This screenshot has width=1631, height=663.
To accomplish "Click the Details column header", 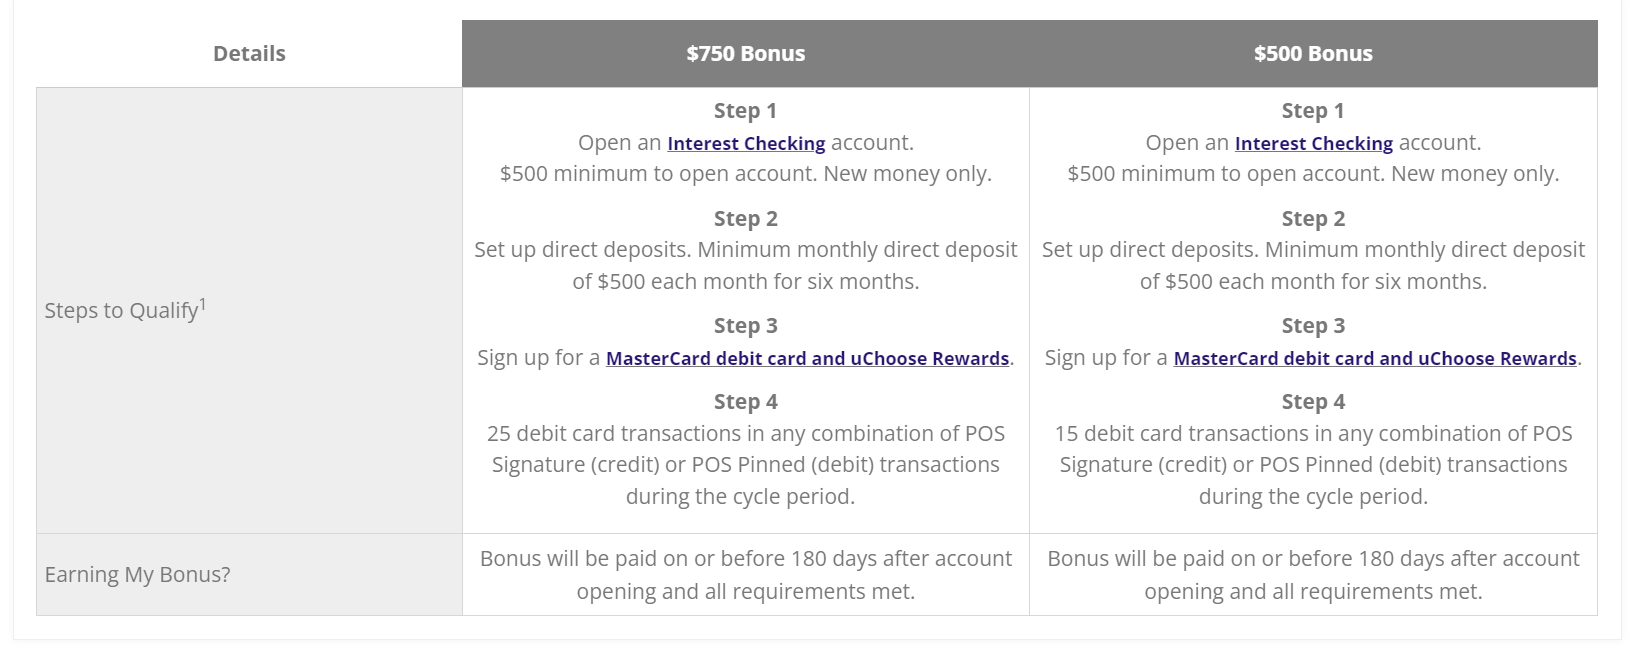I will click(249, 53).
